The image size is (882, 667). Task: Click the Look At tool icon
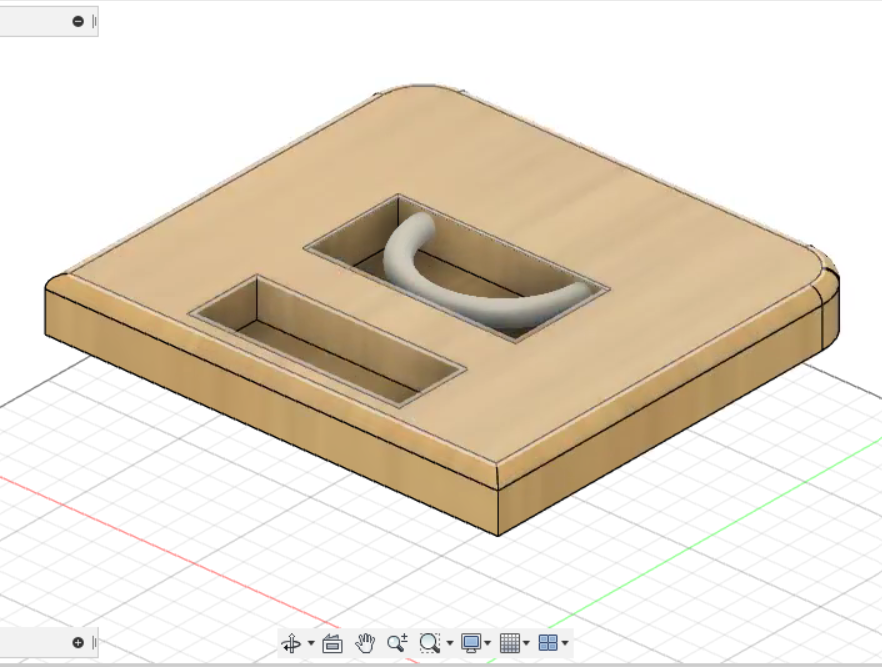332,643
